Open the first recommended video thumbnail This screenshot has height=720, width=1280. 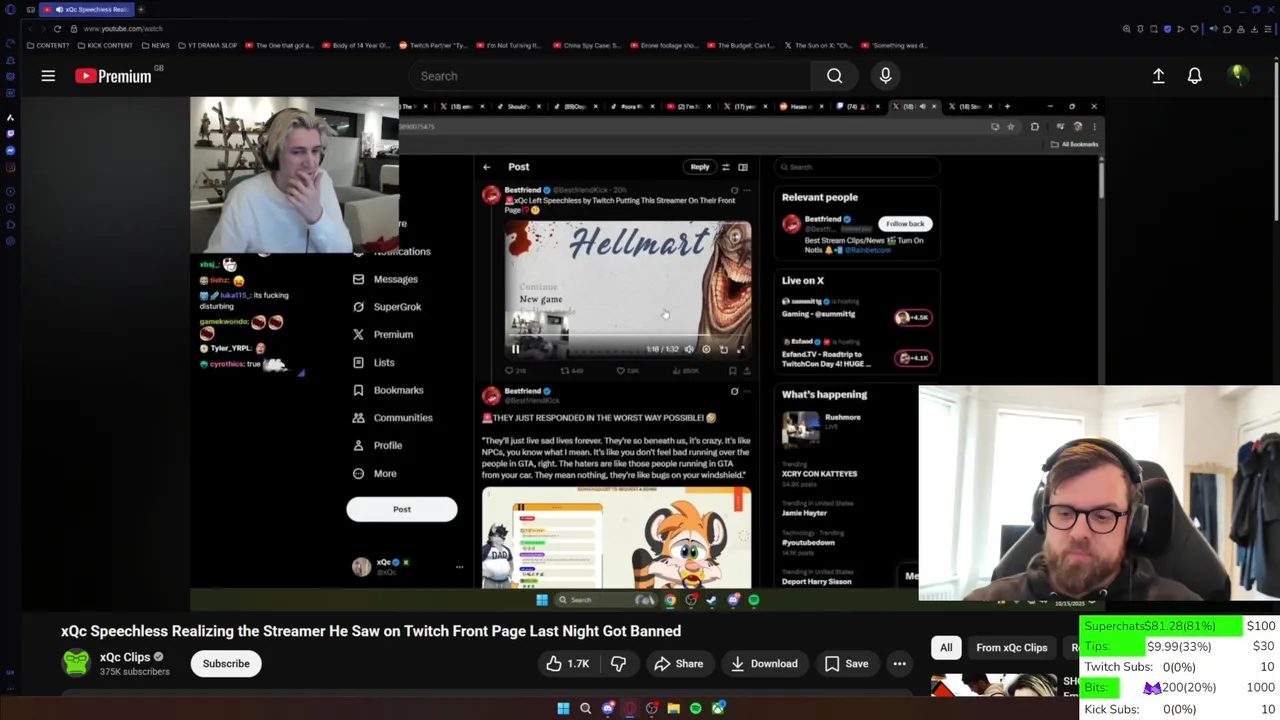pos(993,687)
